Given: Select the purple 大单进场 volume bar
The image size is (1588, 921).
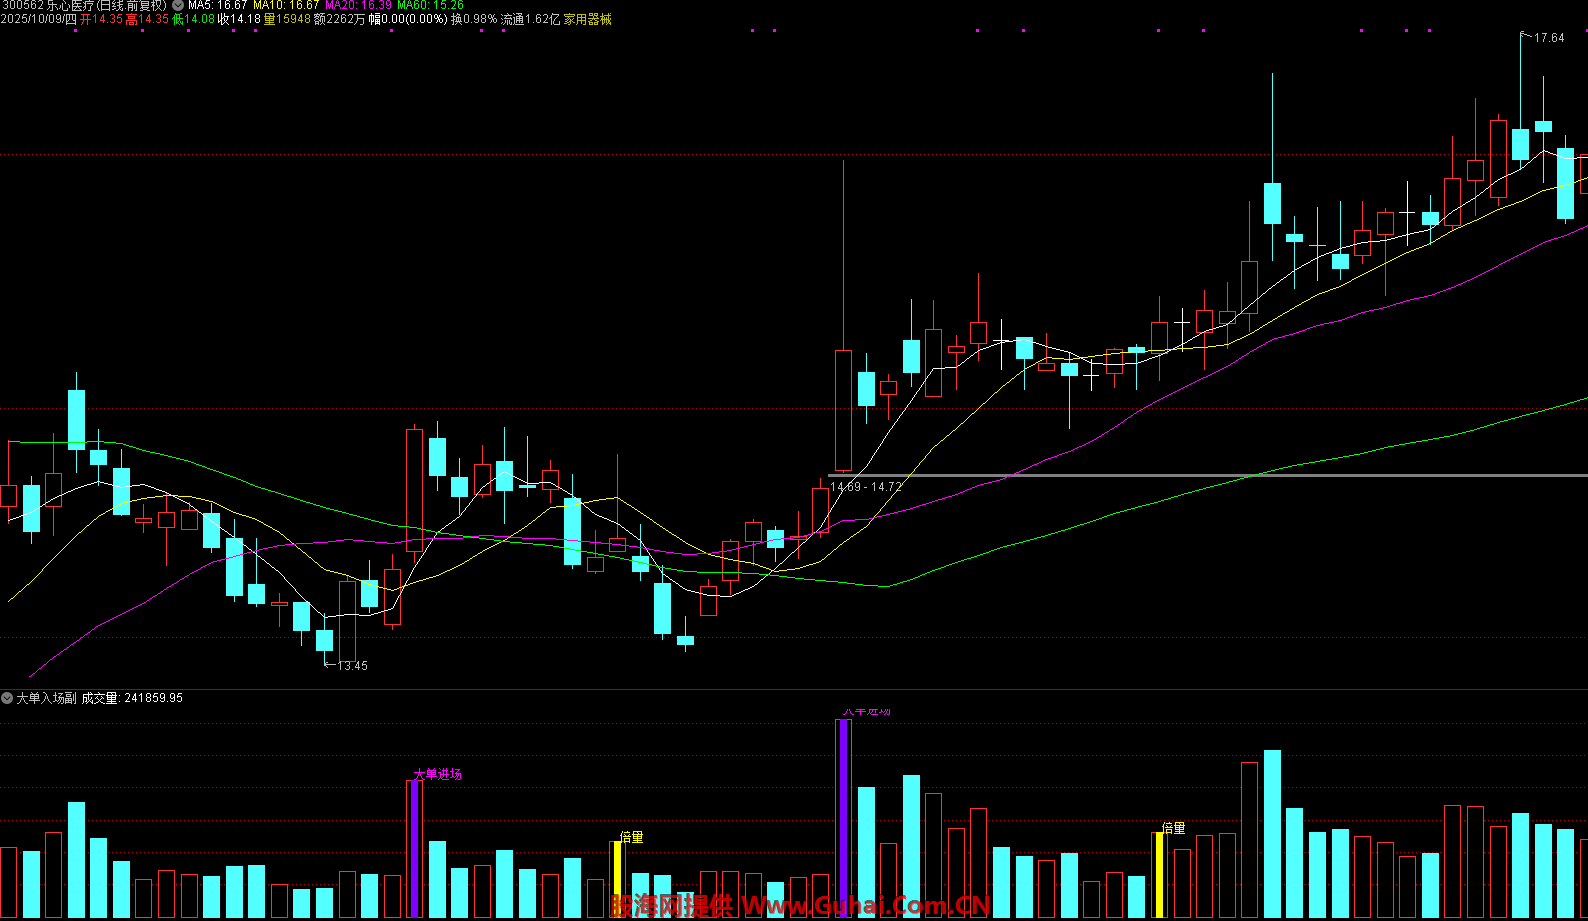Looking at the screenshot, I should point(414,848).
